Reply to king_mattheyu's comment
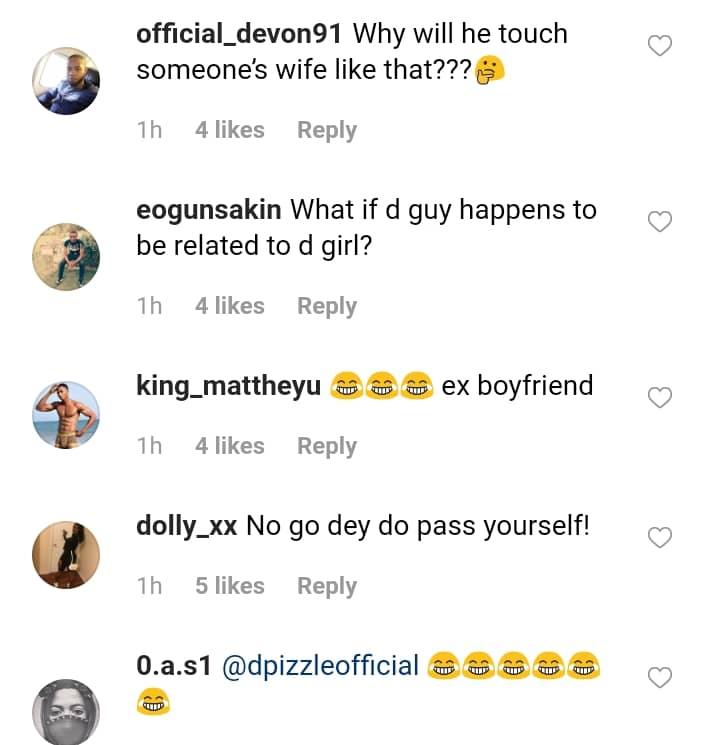The image size is (720, 745). [x=327, y=446]
